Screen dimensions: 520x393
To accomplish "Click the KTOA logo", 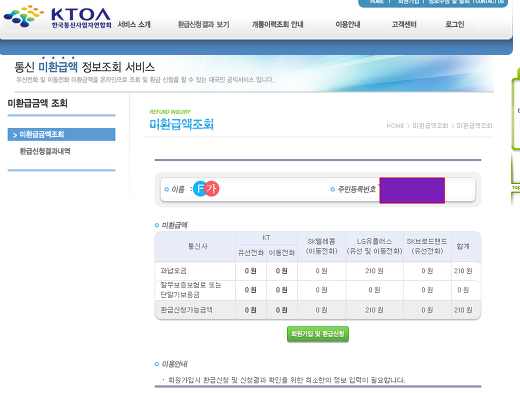I will pyautogui.click(x=57, y=17).
